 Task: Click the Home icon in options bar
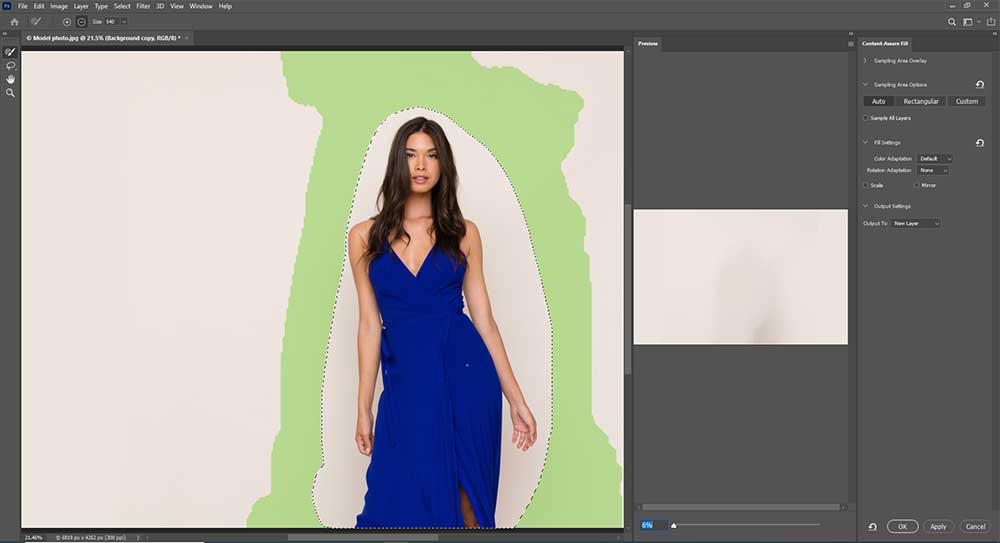[14, 21]
